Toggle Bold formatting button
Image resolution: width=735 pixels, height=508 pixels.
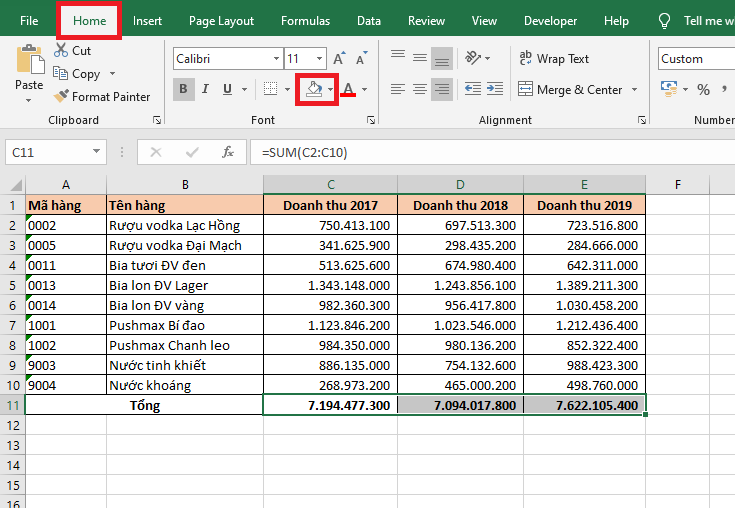(184, 90)
